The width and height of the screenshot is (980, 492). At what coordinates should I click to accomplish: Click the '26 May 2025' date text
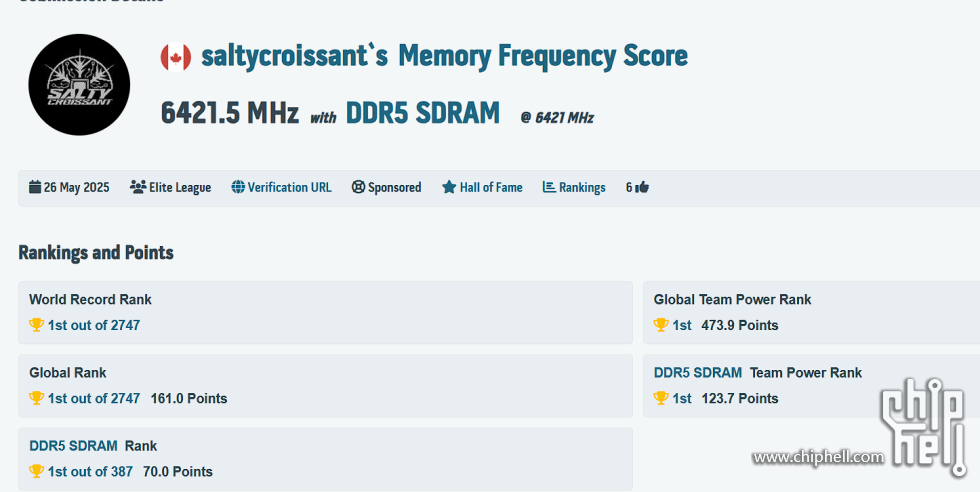coord(76,188)
